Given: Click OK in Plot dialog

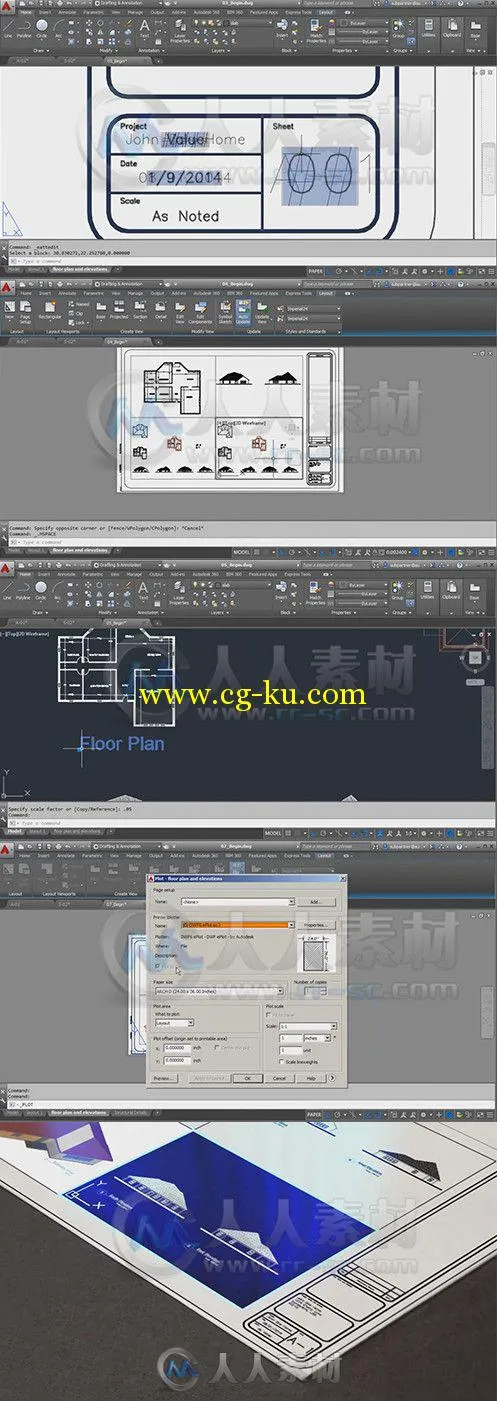Looking at the screenshot, I should [247, 1078].
